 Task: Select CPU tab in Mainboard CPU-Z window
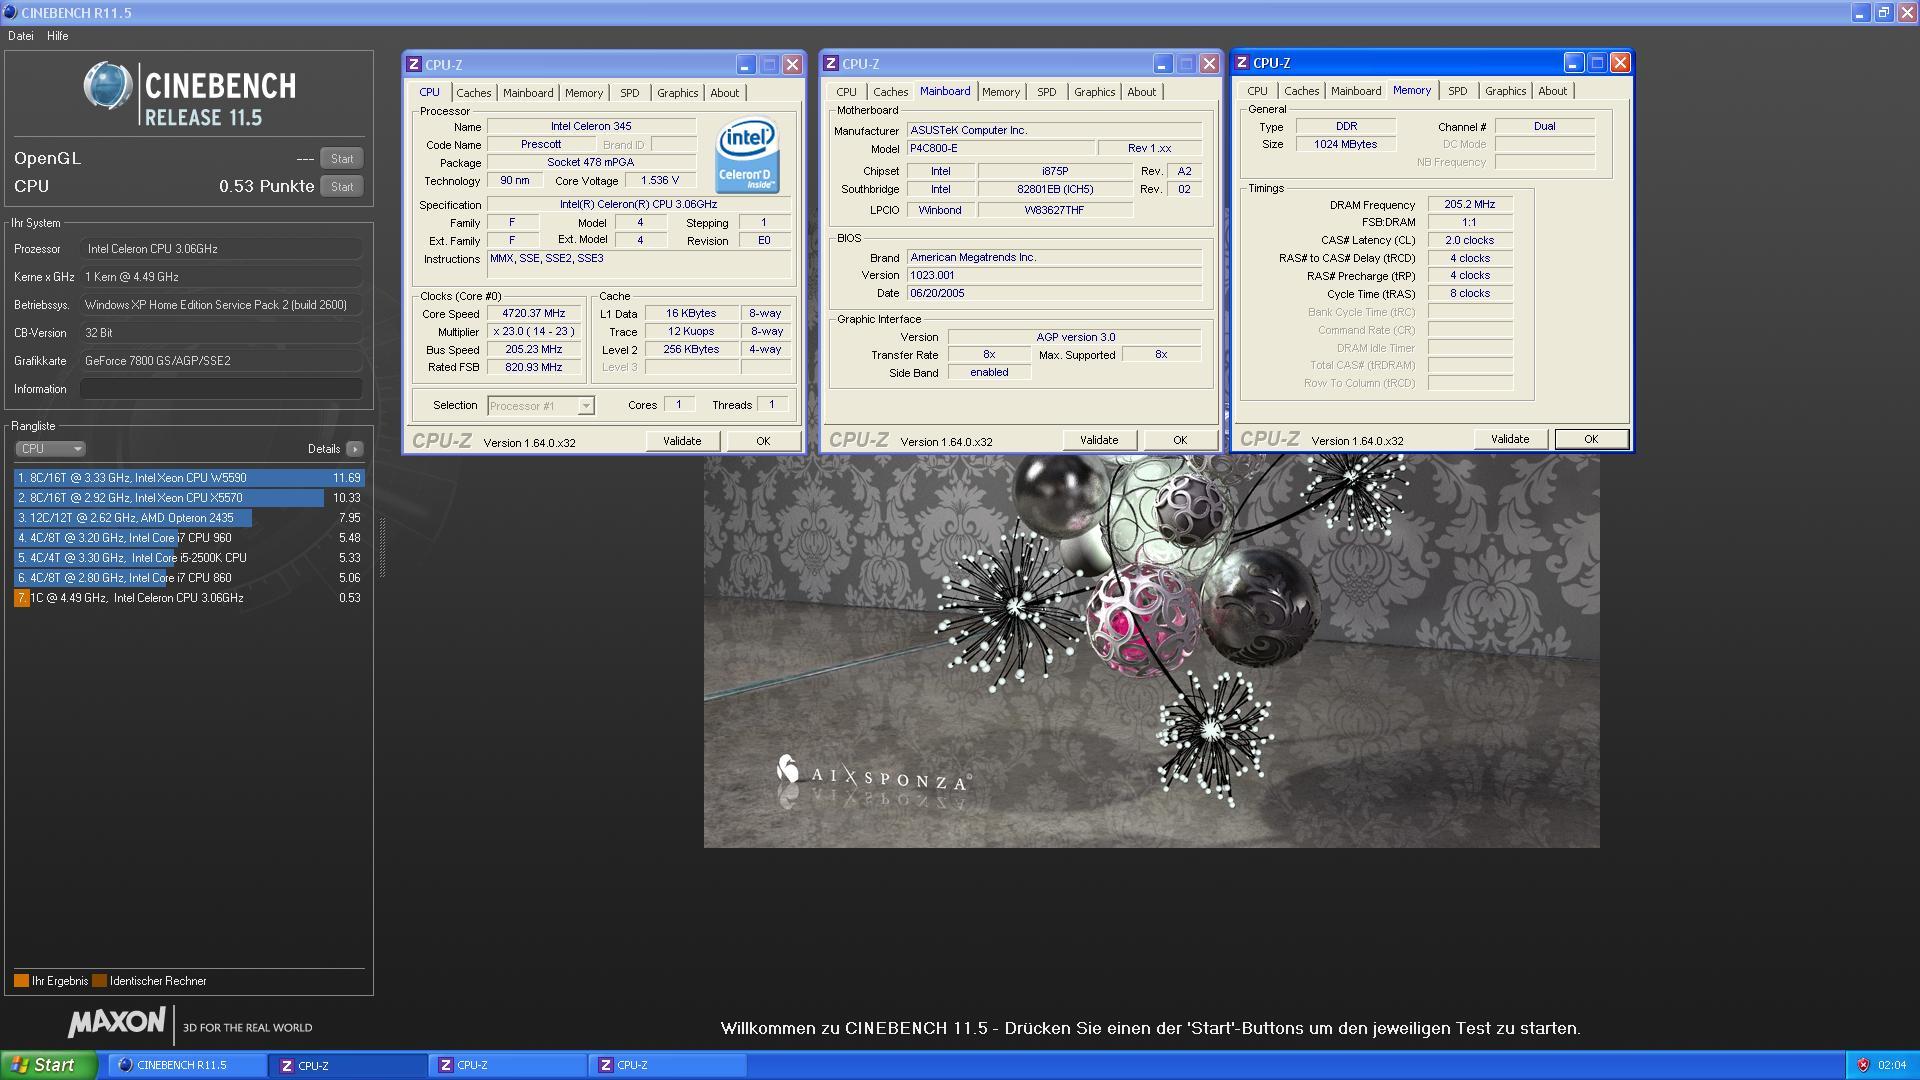(847, 92)
